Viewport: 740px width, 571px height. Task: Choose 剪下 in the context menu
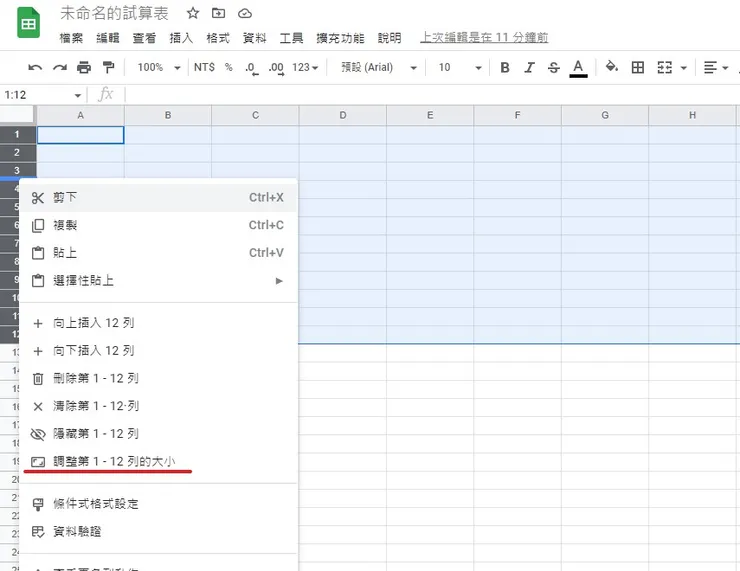tap(159, 198)
